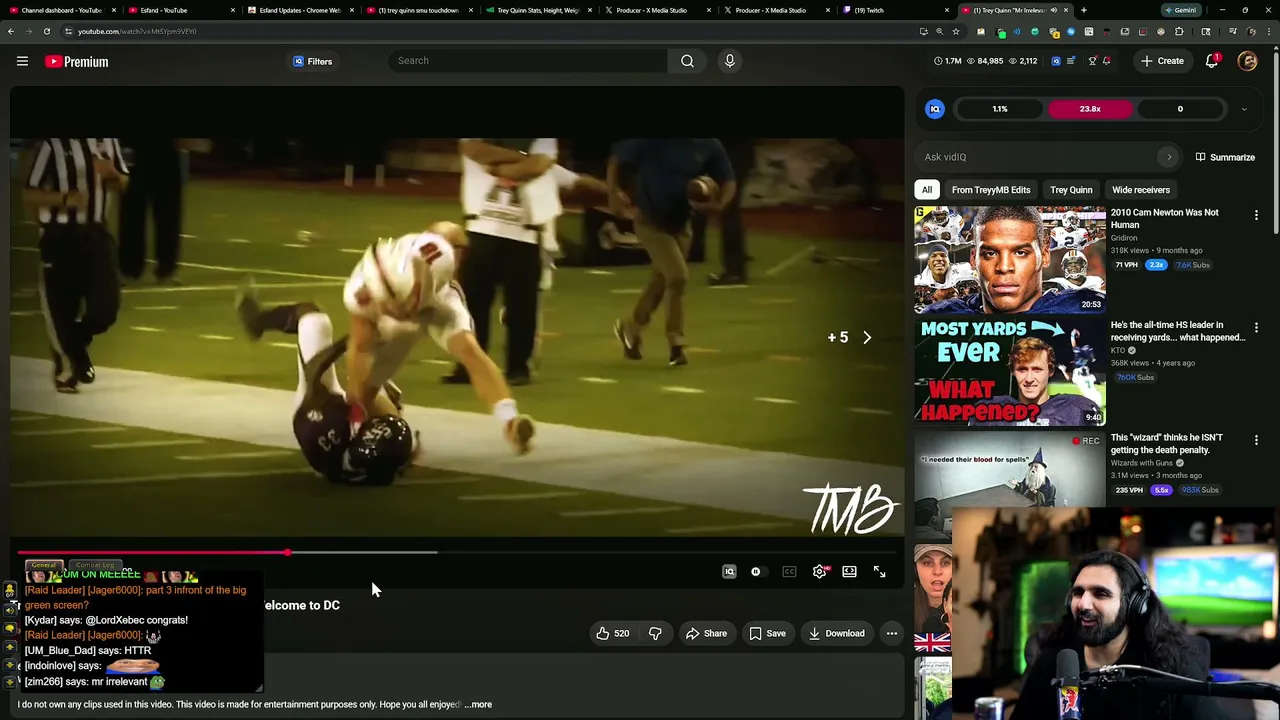Open the Chrome extensions puzzle icon

click(1178, 31)
